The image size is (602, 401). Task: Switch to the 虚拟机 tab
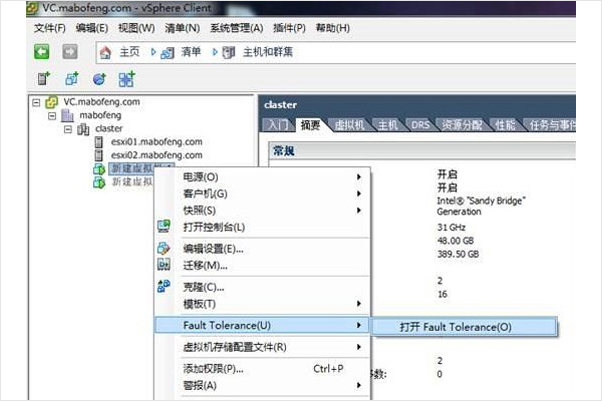349,125
